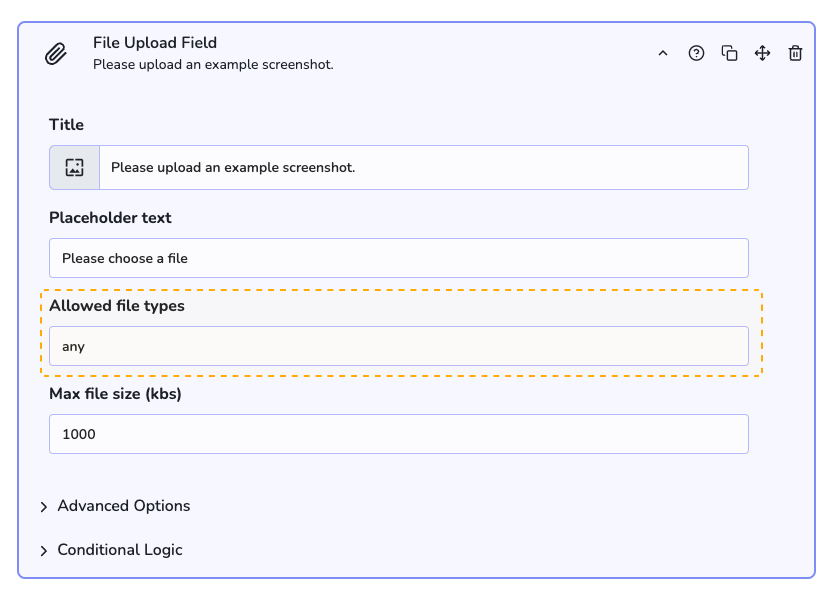836x599 pixels.
Task: Expand the Advanced Options section
Action: [123, 506]
